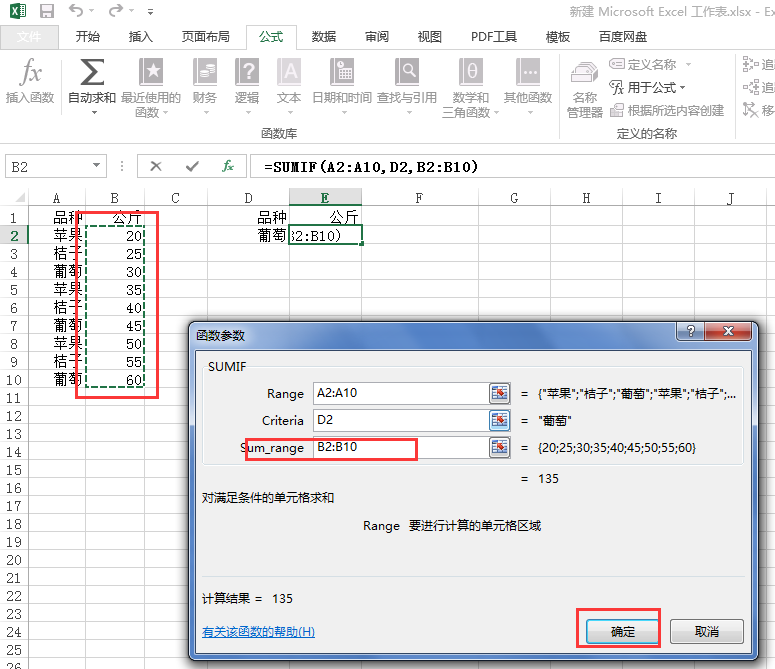Image resolution: width=775 pixels, height=669 pixels.
Task: Close the 函数参数 dialog
Action: [728, 331]
